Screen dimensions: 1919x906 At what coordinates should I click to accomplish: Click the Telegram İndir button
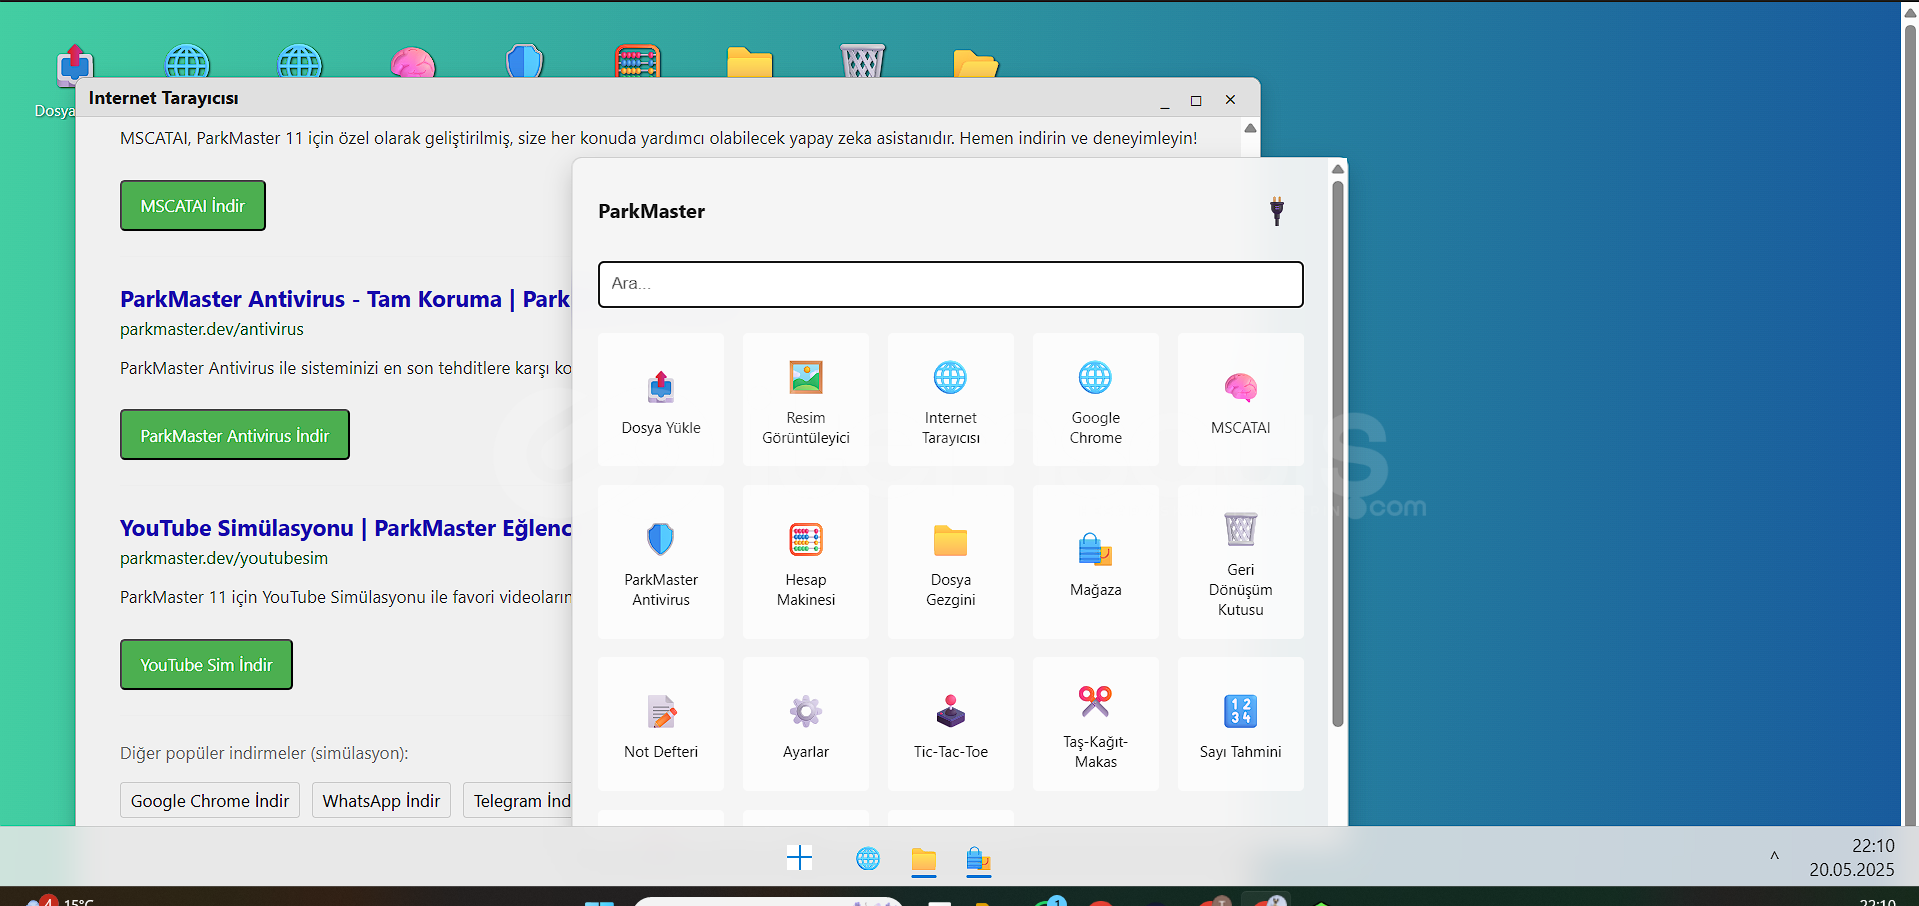point(519,801)
